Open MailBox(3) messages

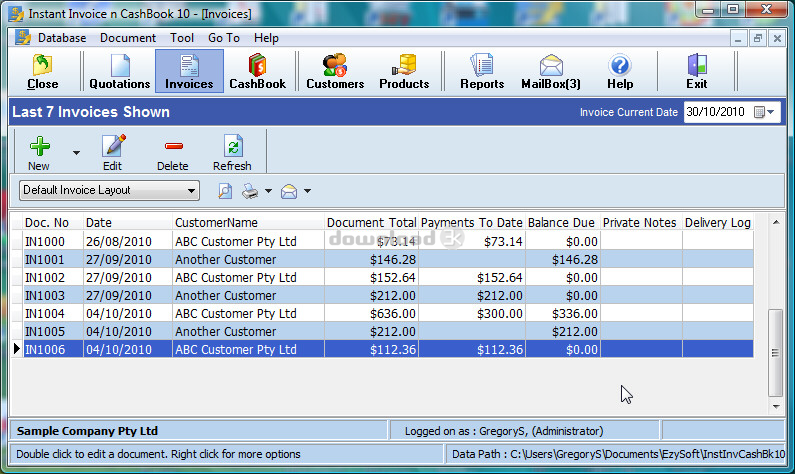pyautogui.click(x=551, y=71)
